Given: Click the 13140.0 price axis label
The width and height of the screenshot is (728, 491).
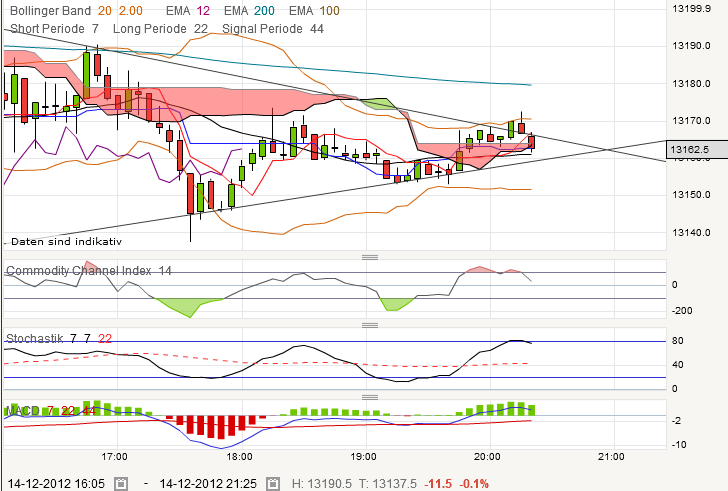Looking at the screenshot, I should coord(691,233).
